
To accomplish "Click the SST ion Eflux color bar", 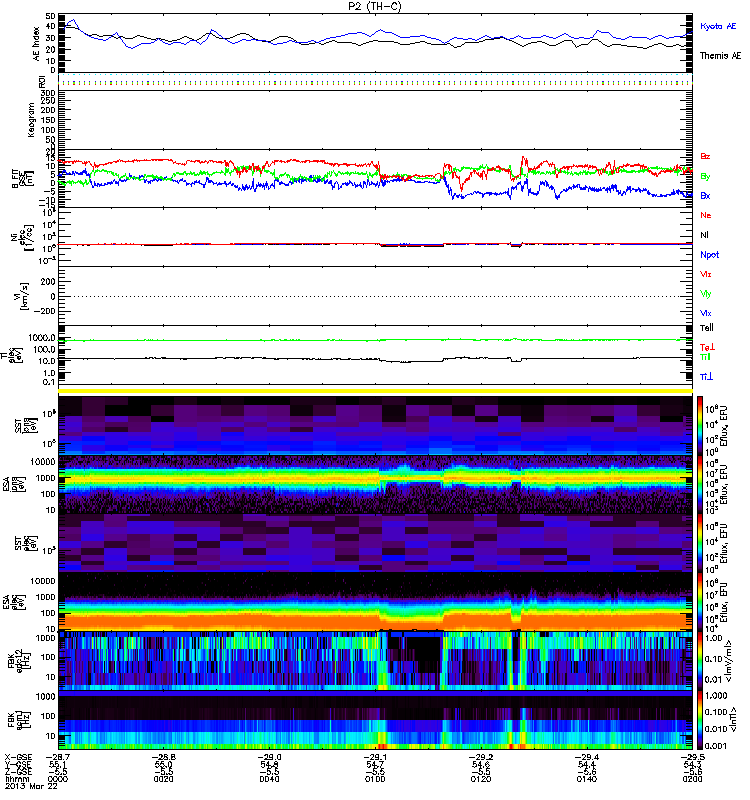I will pyautogui.click(x=700, y=424).
